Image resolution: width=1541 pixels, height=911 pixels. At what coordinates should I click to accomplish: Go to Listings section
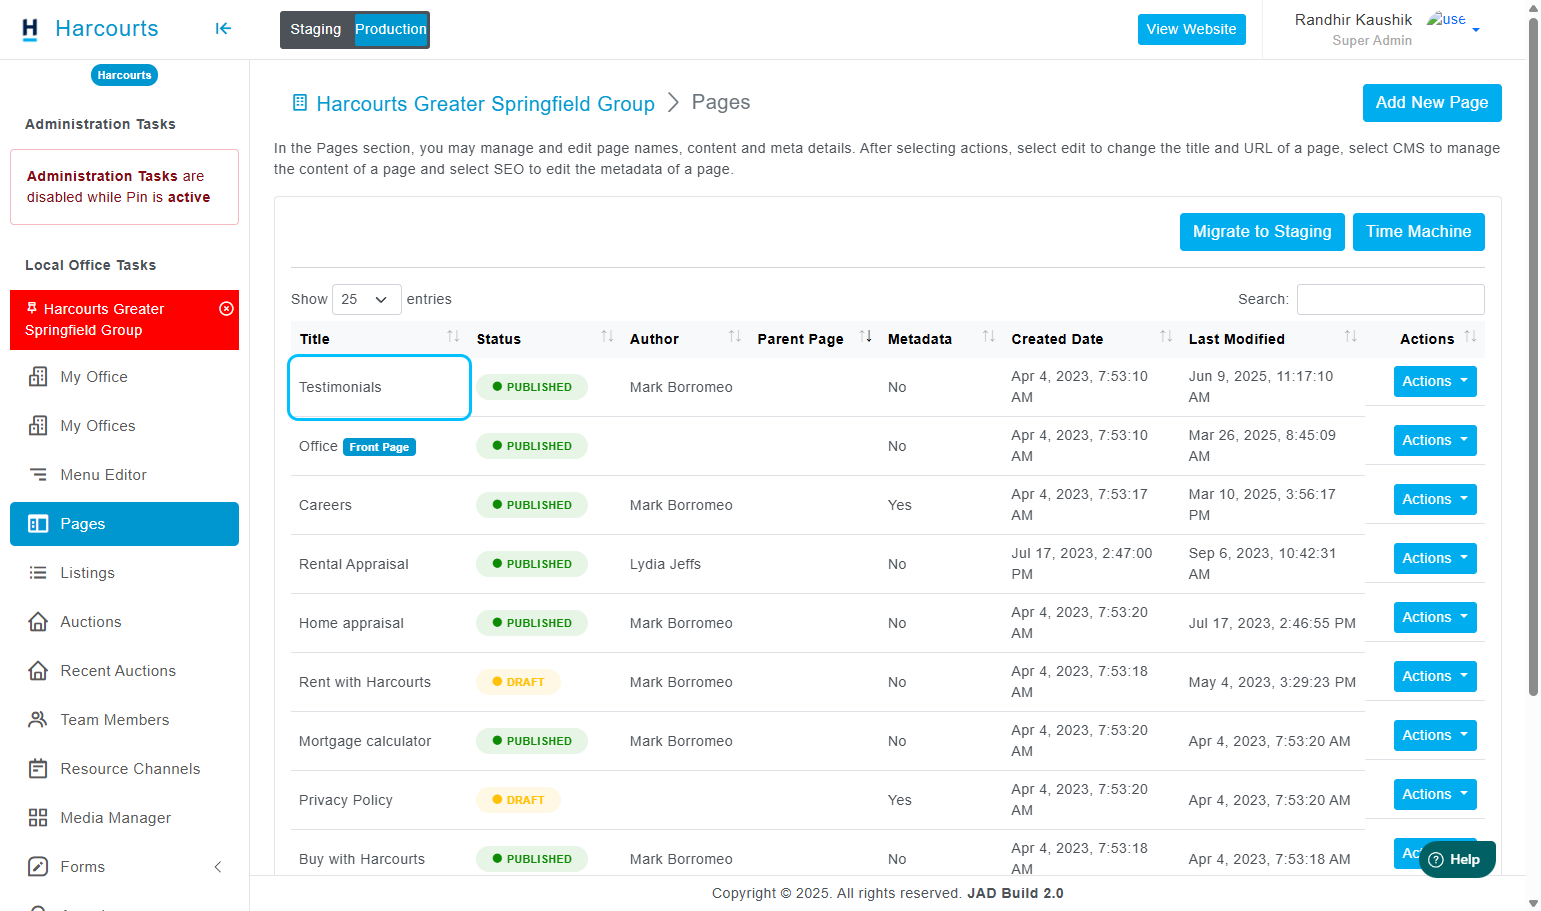tap(124, 573)
